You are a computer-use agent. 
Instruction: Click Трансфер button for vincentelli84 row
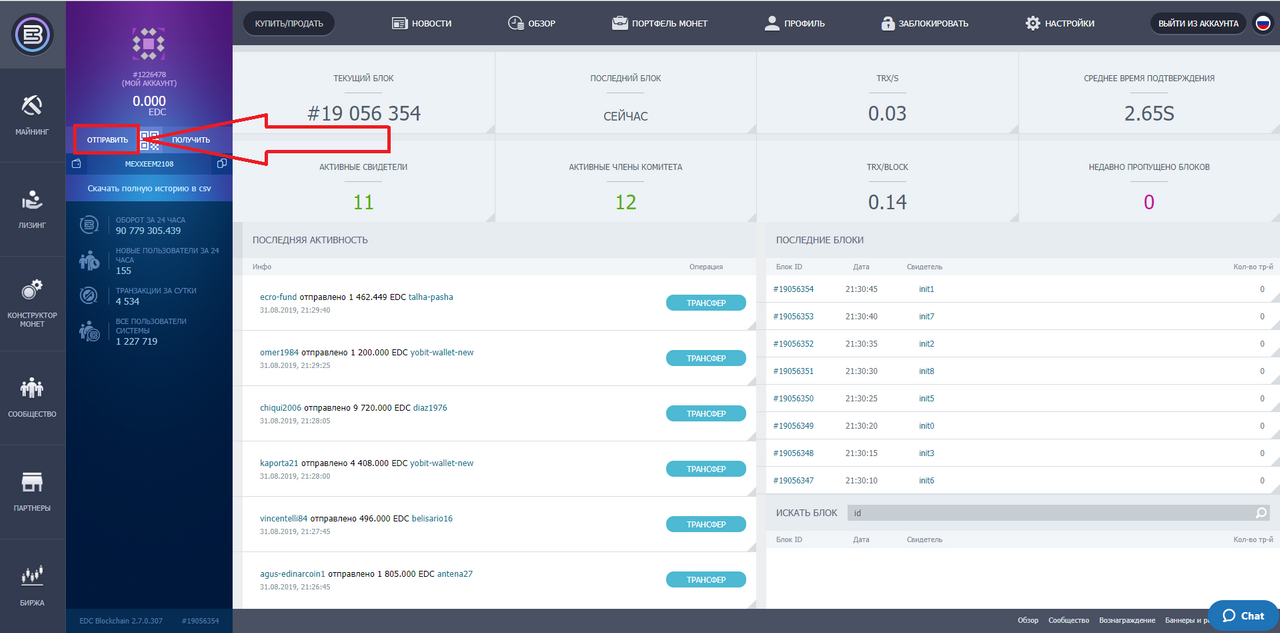[x=706, y=524]
